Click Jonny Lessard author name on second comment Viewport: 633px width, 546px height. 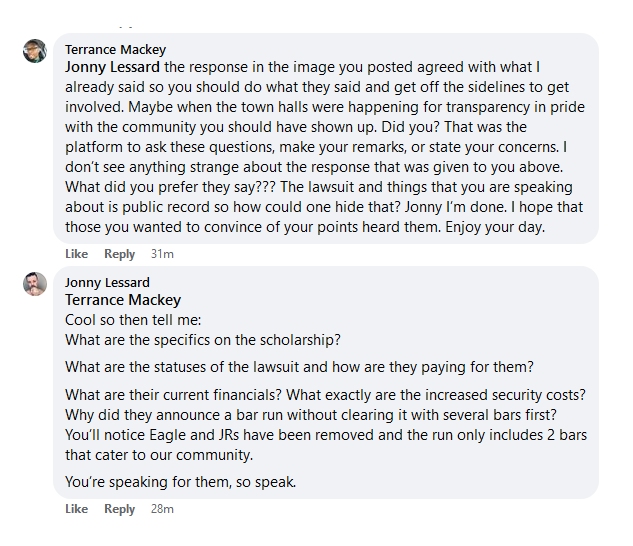point(107,282)
